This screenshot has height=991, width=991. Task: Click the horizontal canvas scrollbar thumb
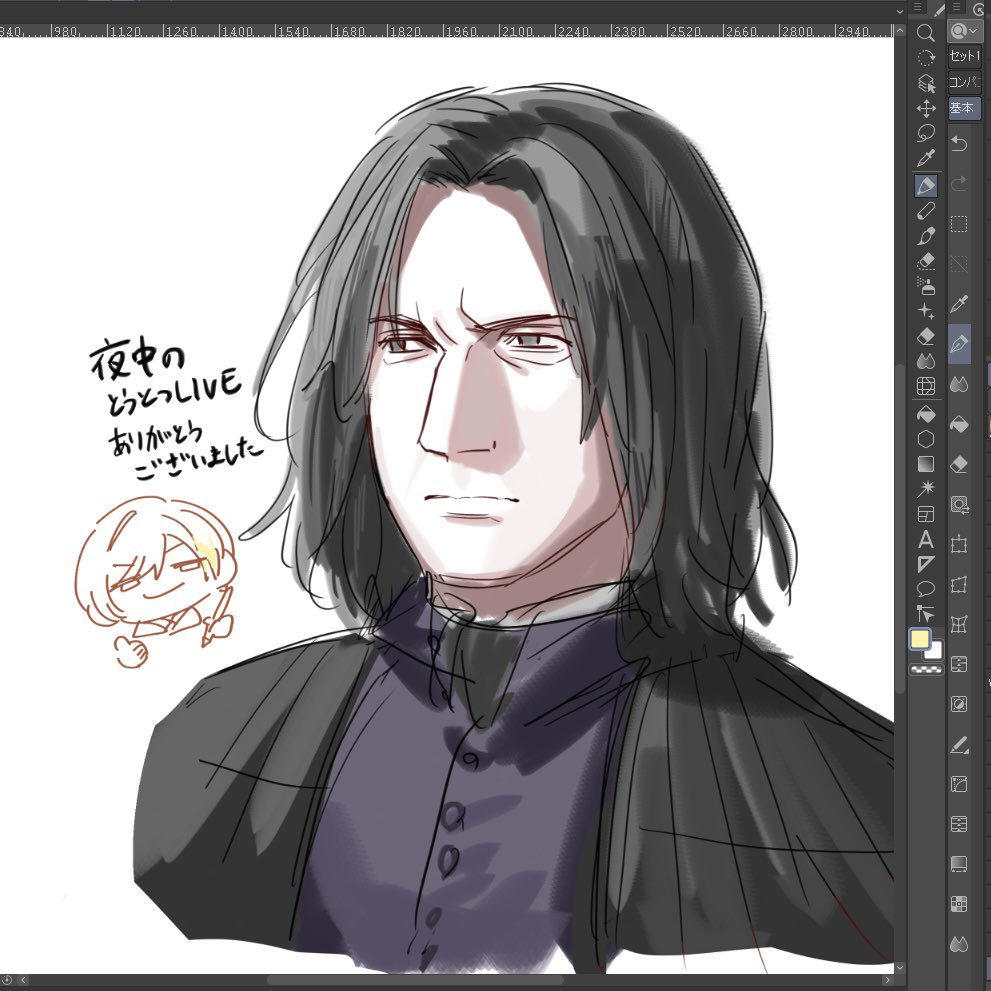tap(415, 980)
